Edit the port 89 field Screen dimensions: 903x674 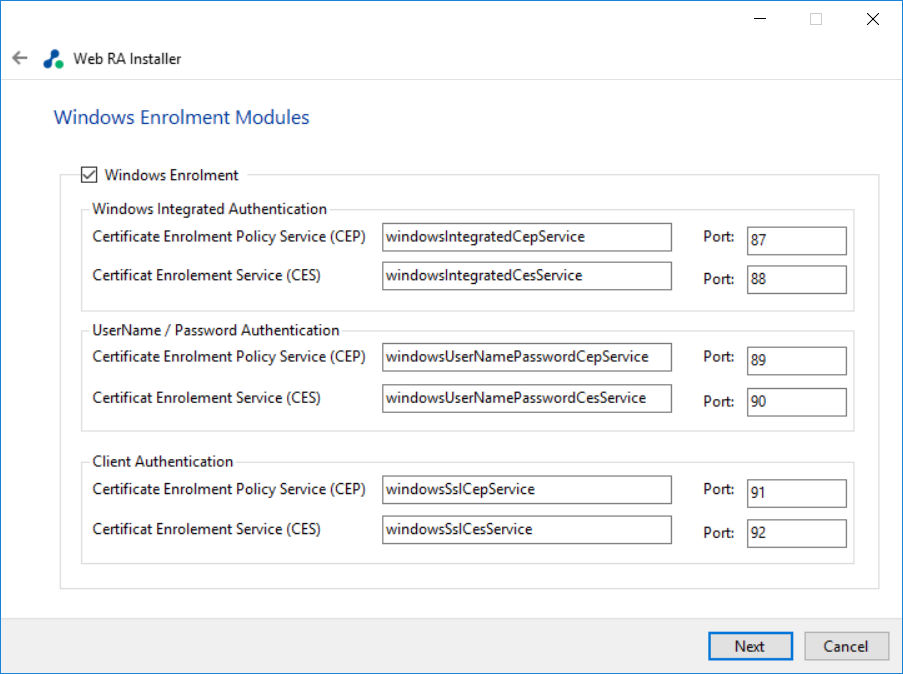796,361
